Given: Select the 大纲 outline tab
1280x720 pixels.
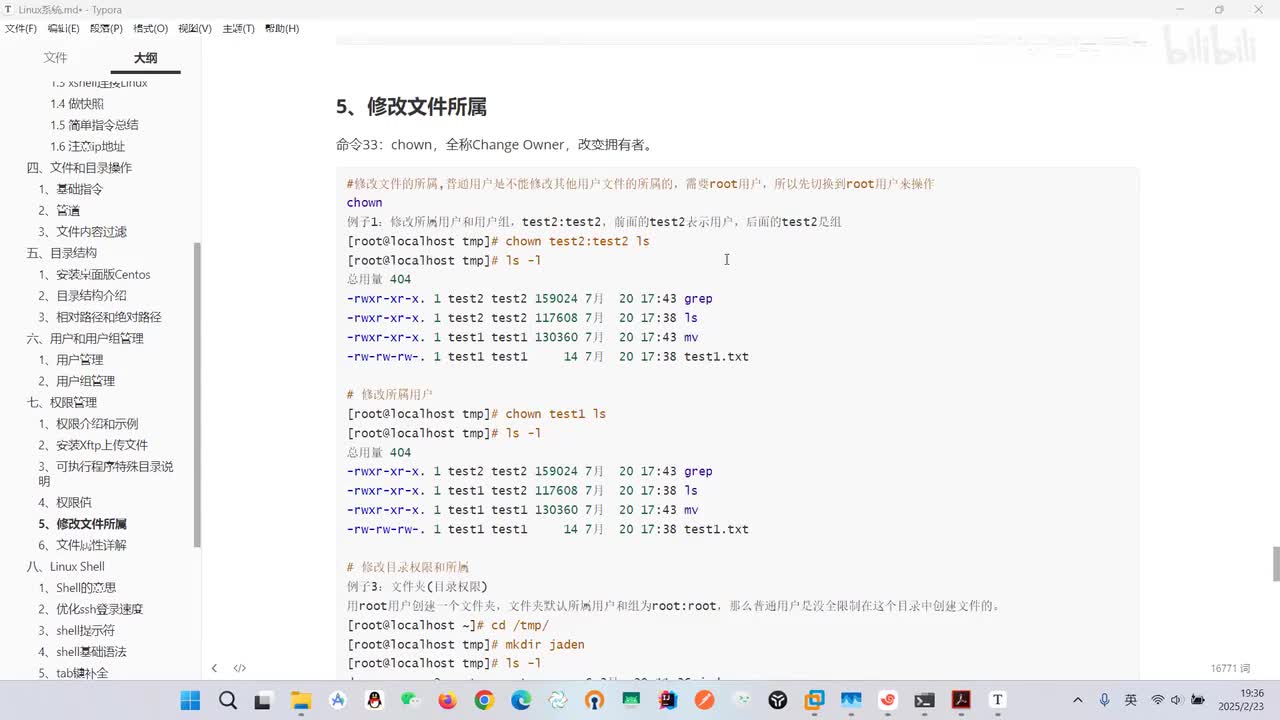Looking at the screenshot, I should pyautogui.click(x=146, y=58).
